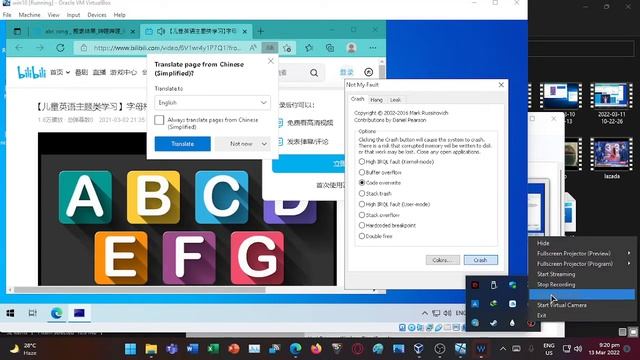Open OBS Studio from host taskbar

click(440, 349)
